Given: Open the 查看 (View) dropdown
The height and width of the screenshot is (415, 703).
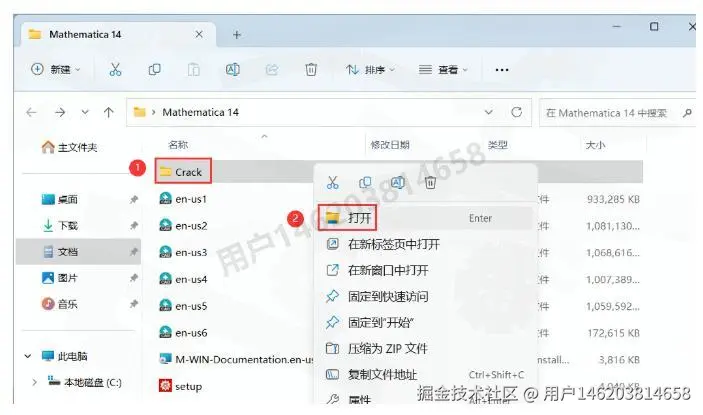Looking at the screenshot, I should click(x=443, y=69).
